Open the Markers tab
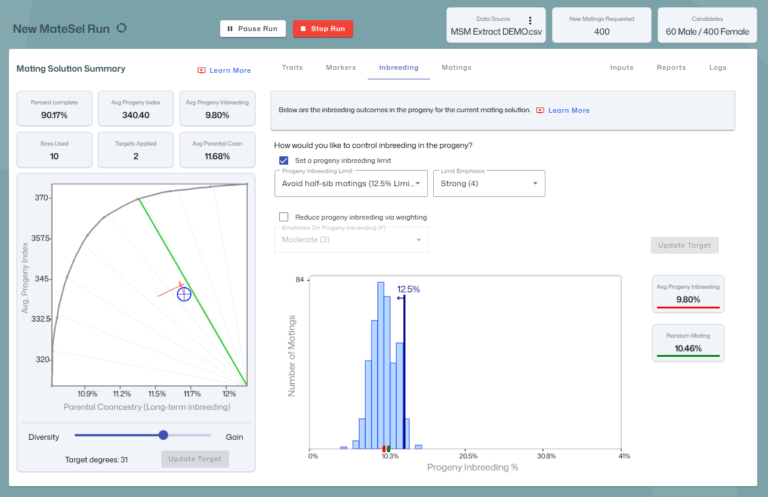 [341, 68]
